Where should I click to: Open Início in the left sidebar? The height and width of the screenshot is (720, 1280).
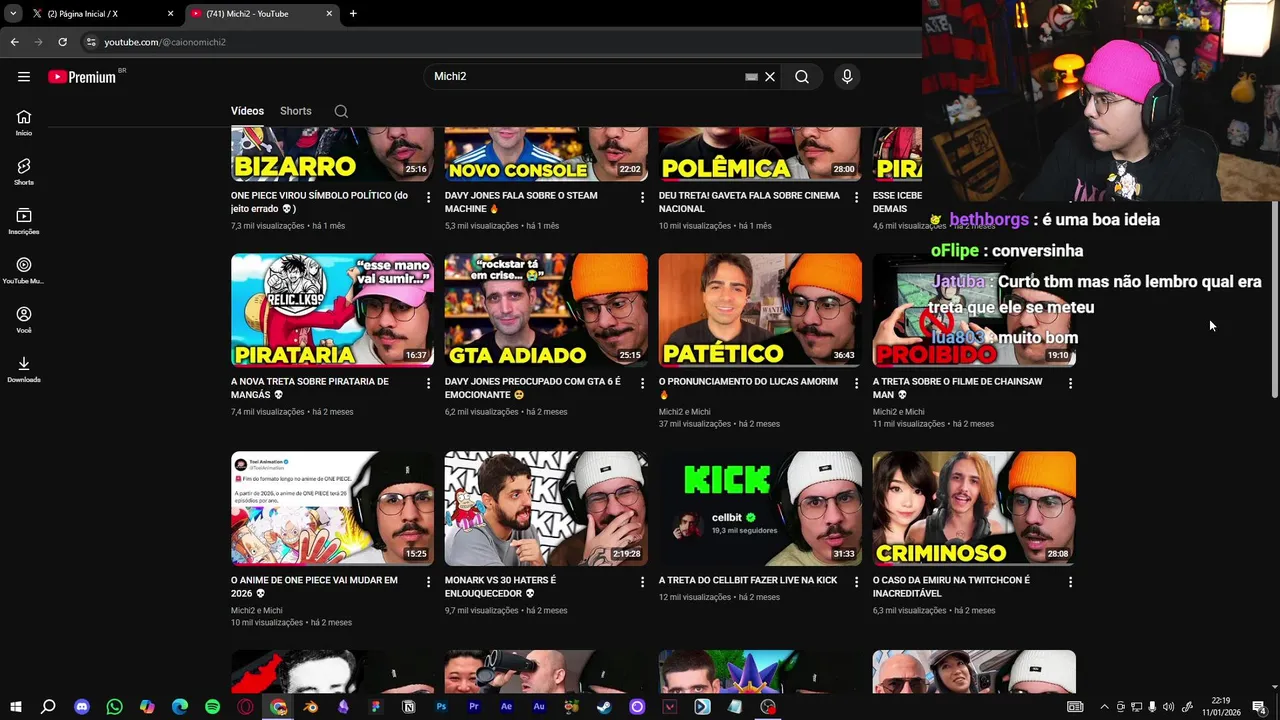tap(24, 122)
